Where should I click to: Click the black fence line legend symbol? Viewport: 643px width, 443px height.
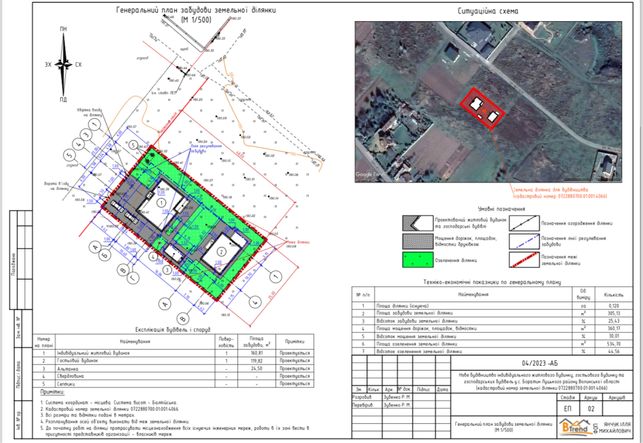[524, 223]
